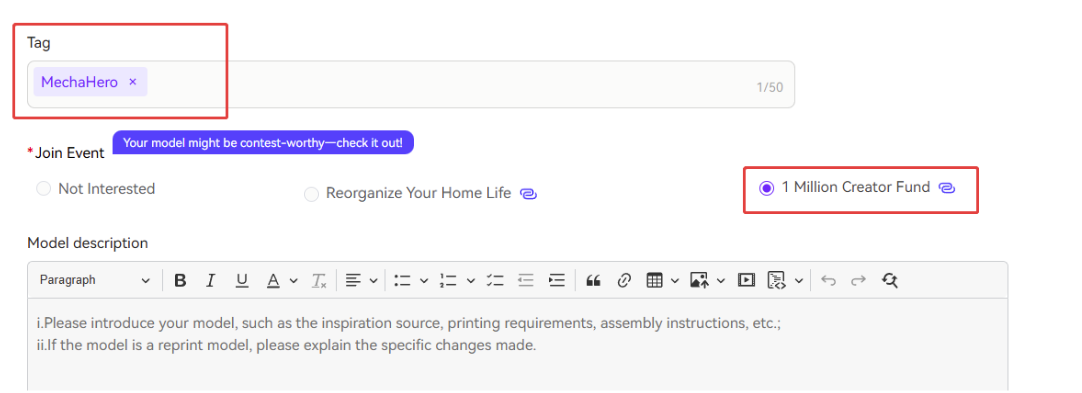
Task: Click inside the model description text area
Action: 518,345
